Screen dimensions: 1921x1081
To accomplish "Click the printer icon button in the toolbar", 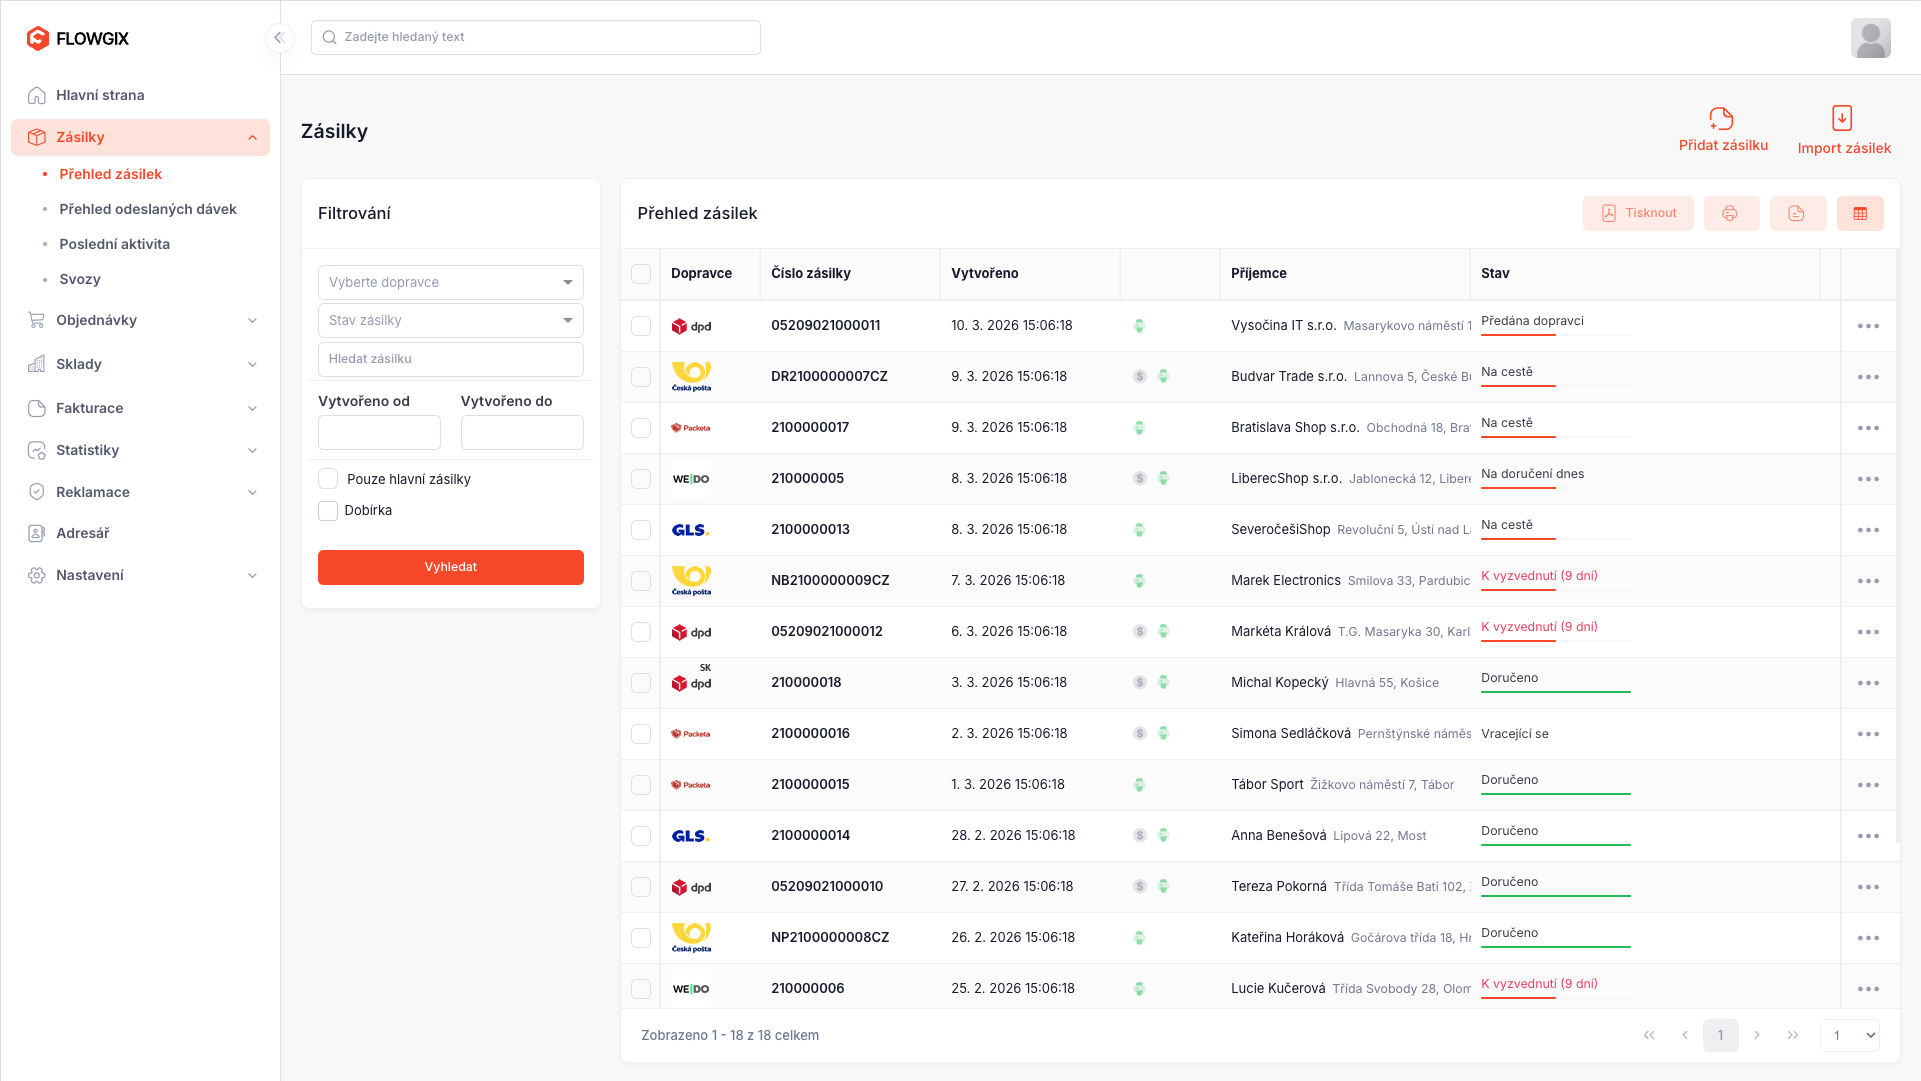I will (1730, 213).
